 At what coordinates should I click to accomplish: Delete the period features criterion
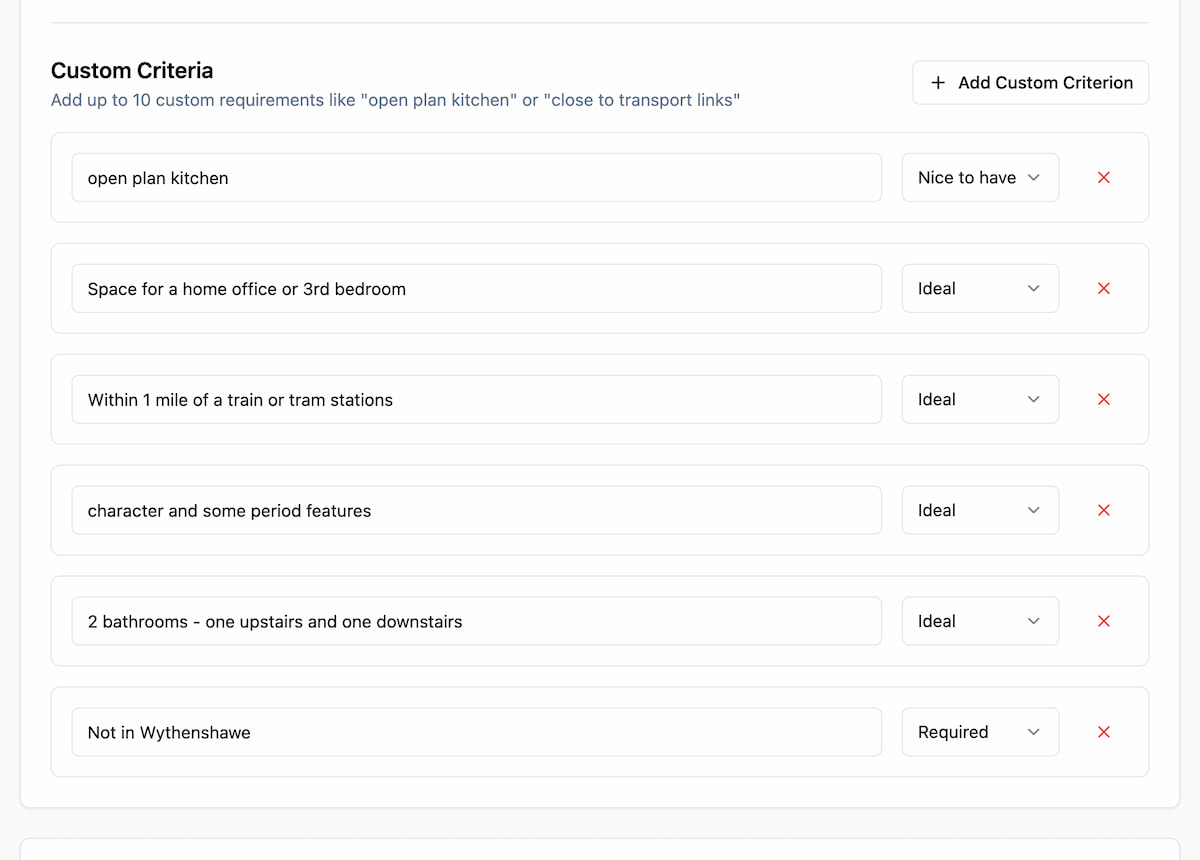tap(1104, 511)
